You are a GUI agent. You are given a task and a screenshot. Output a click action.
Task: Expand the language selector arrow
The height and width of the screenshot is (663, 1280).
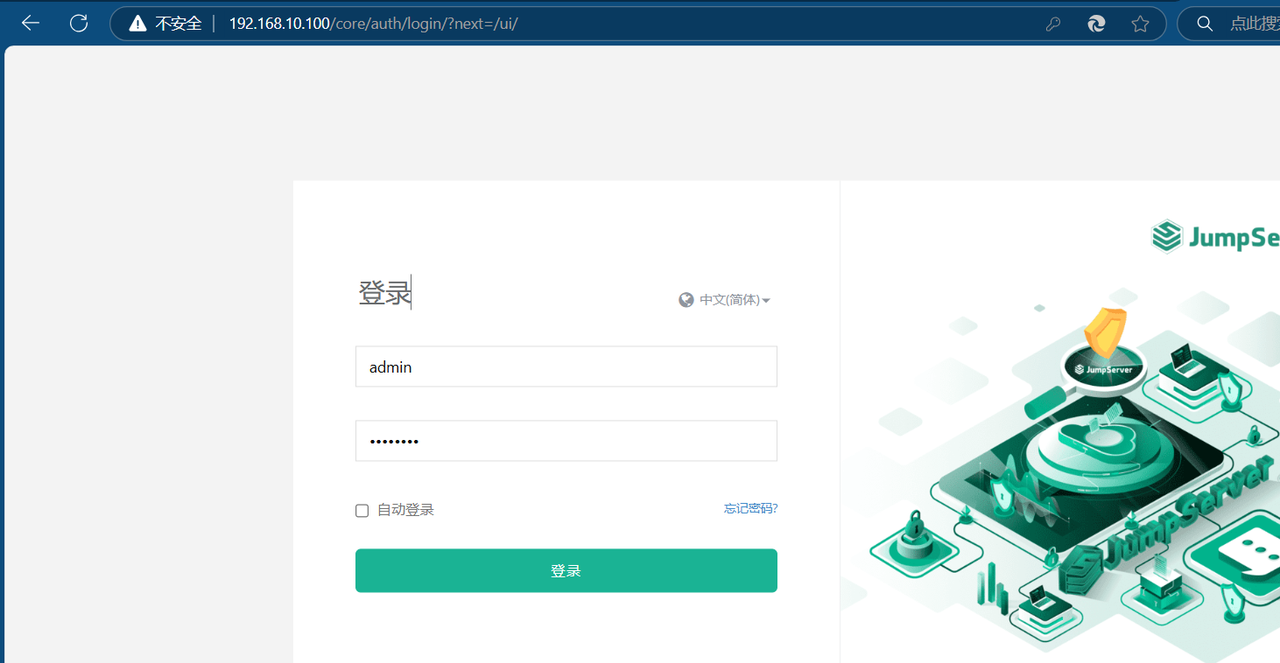(x=766, y=300)
